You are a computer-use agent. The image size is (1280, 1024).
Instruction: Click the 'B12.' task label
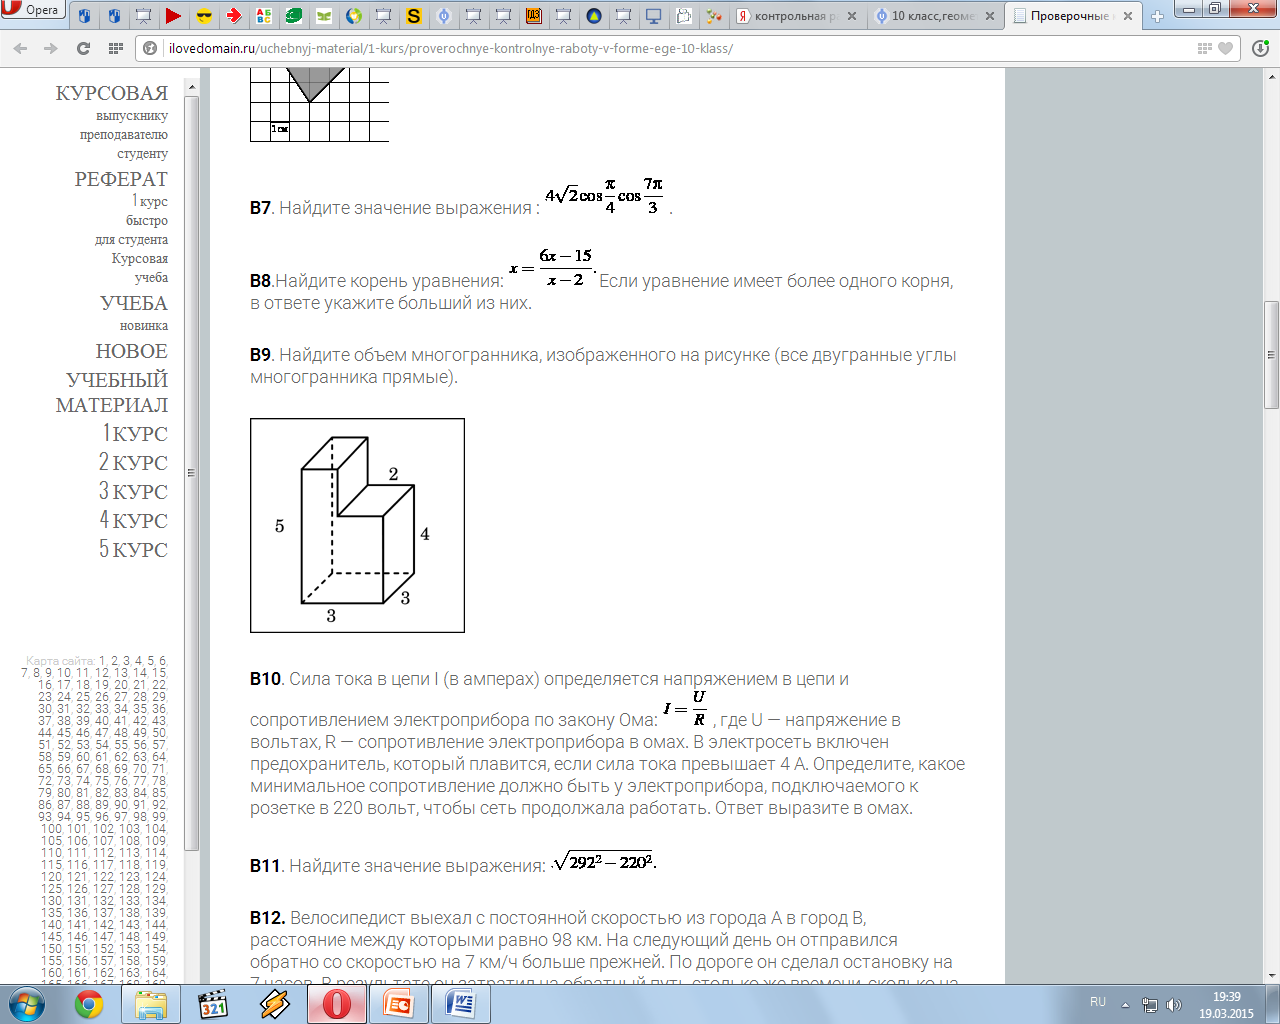coord(268,918)
